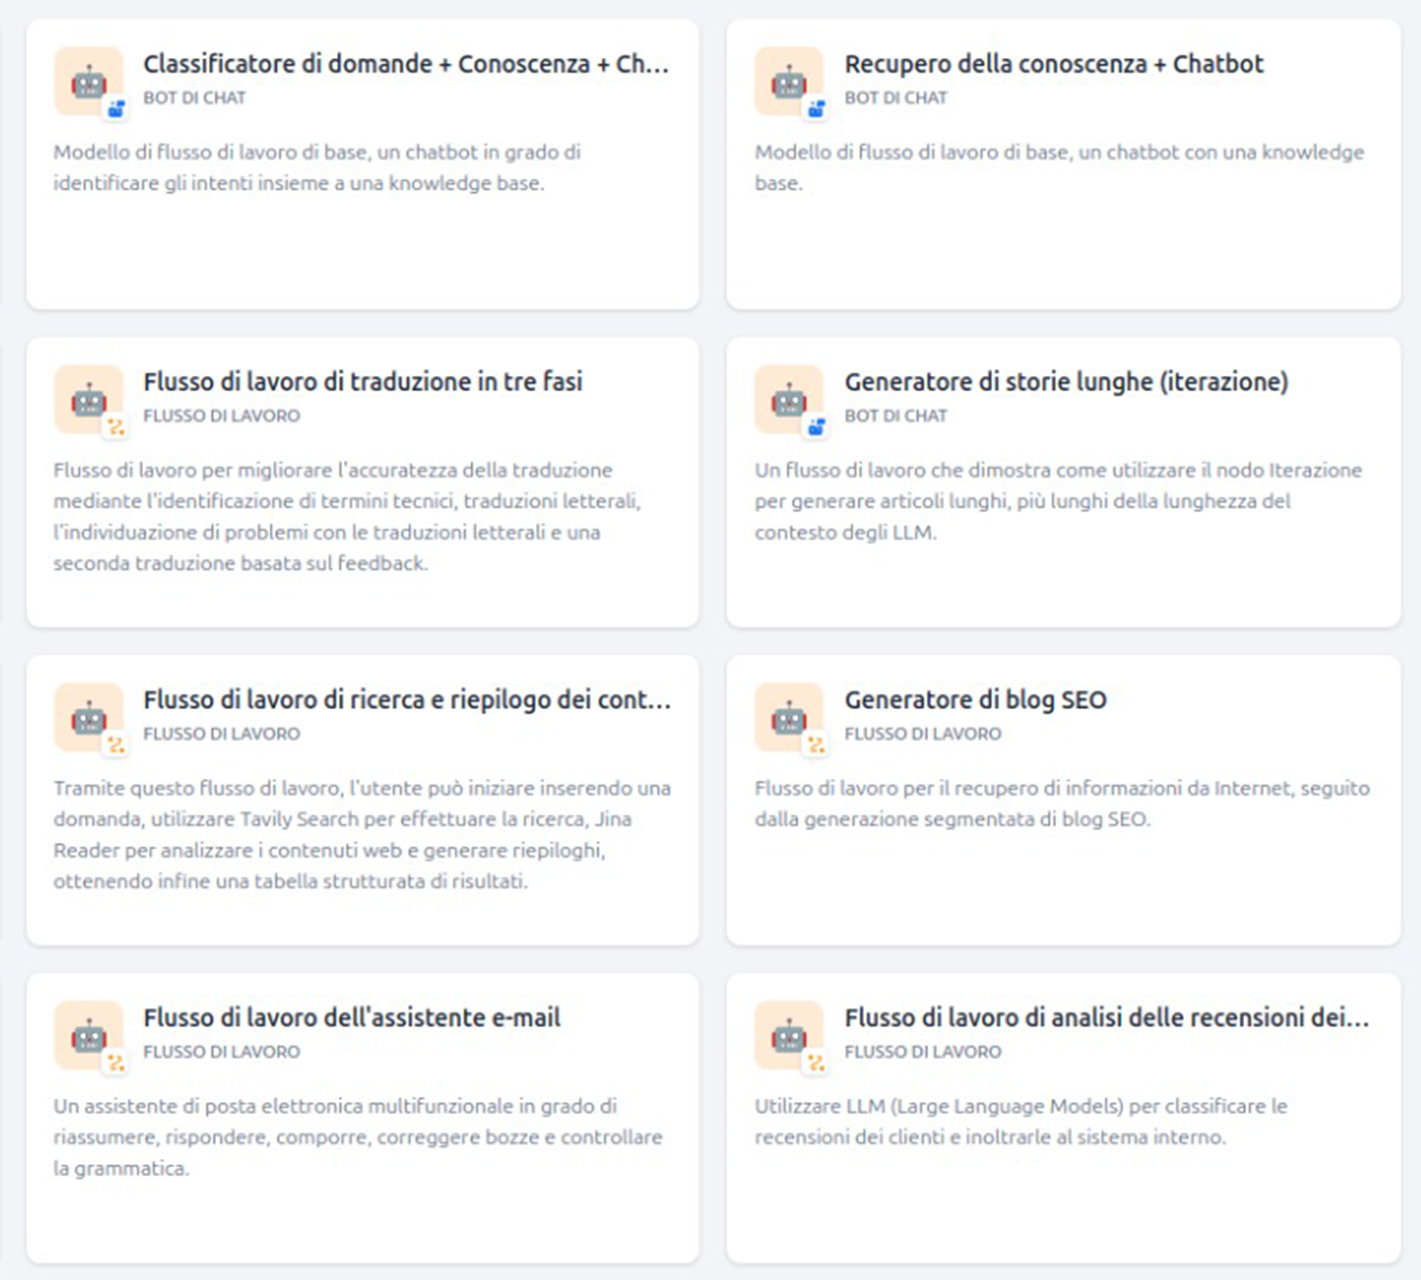Click robot icon of Generatore di storie lunghe
Viewport: 1421px width, 1280px height.
789,399
